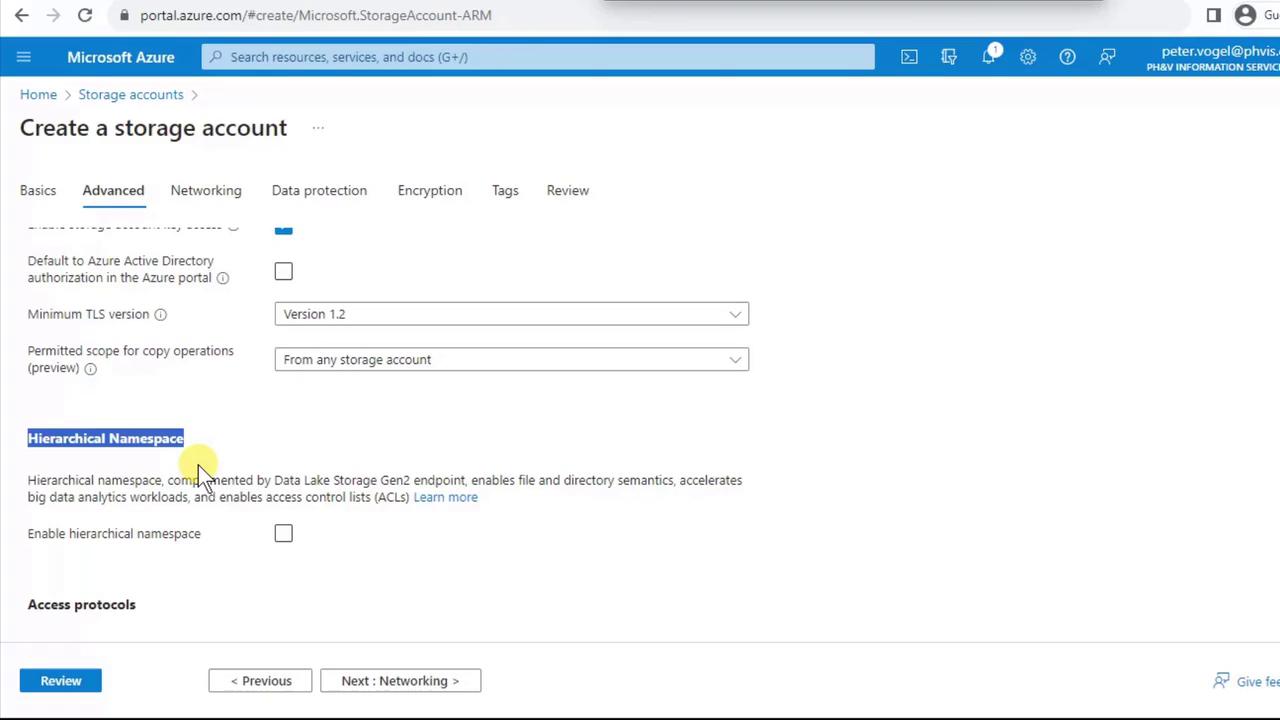Select the Advanced tab
1280x720 pixels.
coord(113,190)
